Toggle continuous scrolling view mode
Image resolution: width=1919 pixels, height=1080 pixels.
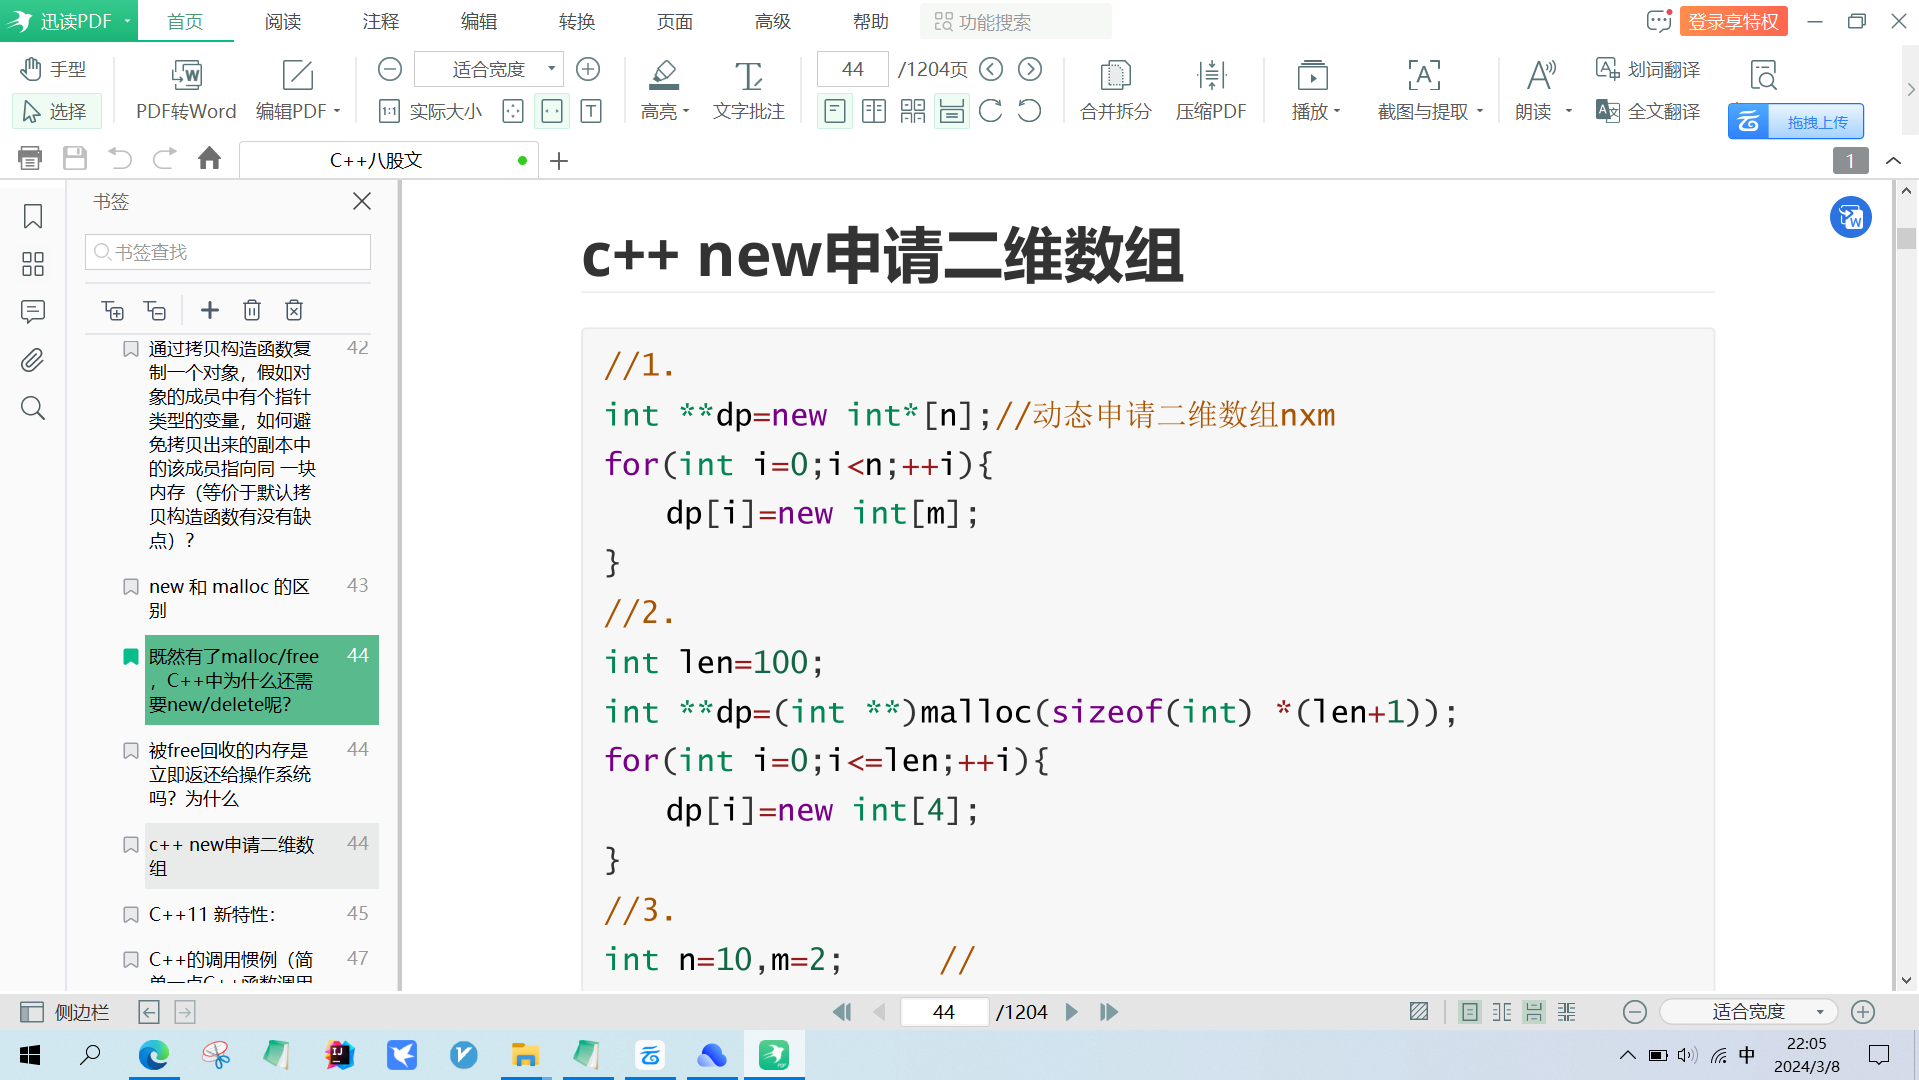coord(952,111)
